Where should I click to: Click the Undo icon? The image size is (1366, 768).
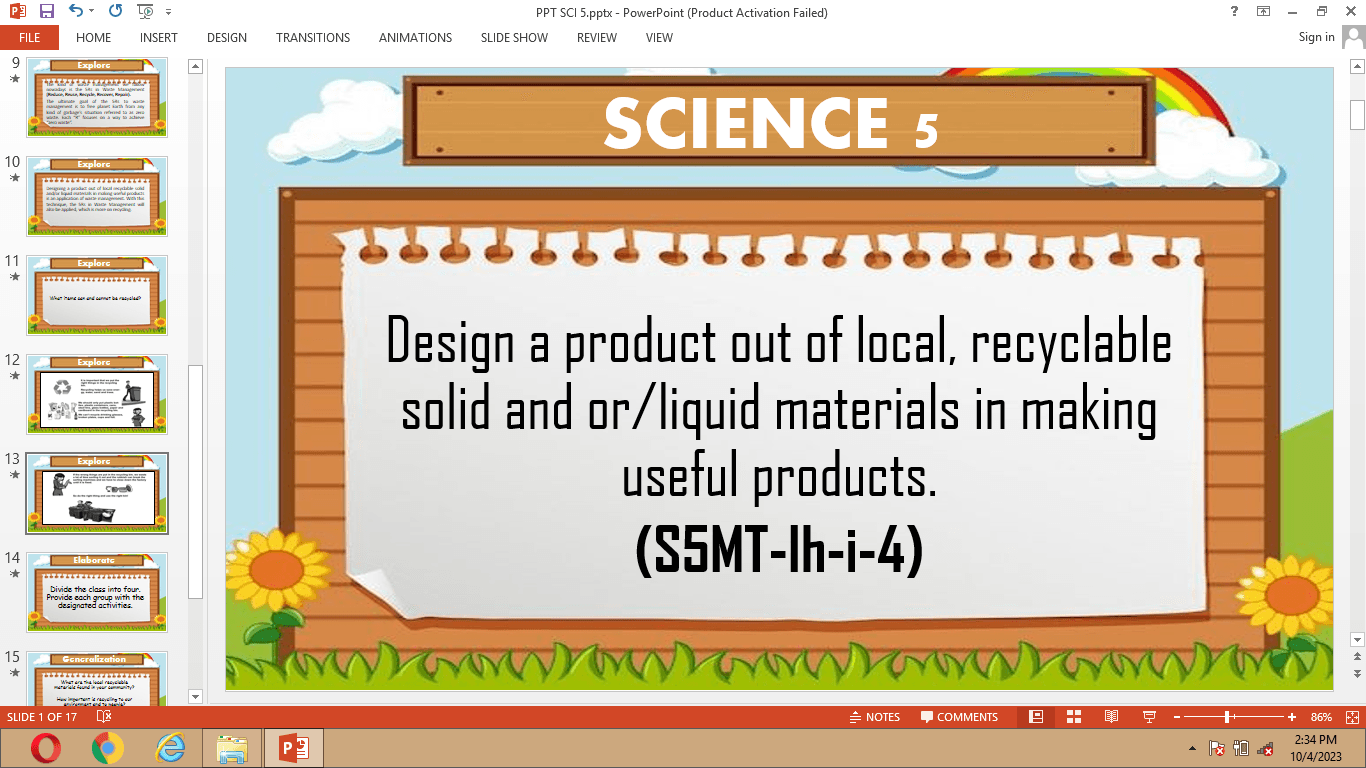(75, 11)
